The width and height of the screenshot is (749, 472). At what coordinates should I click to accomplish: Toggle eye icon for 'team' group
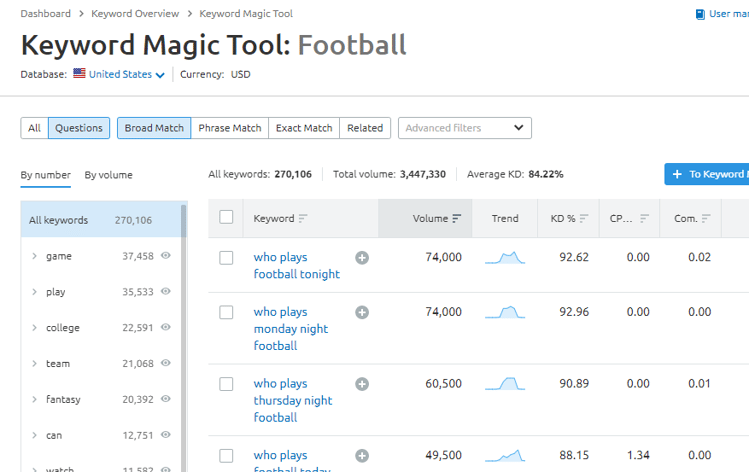click(x=165, y=363)
